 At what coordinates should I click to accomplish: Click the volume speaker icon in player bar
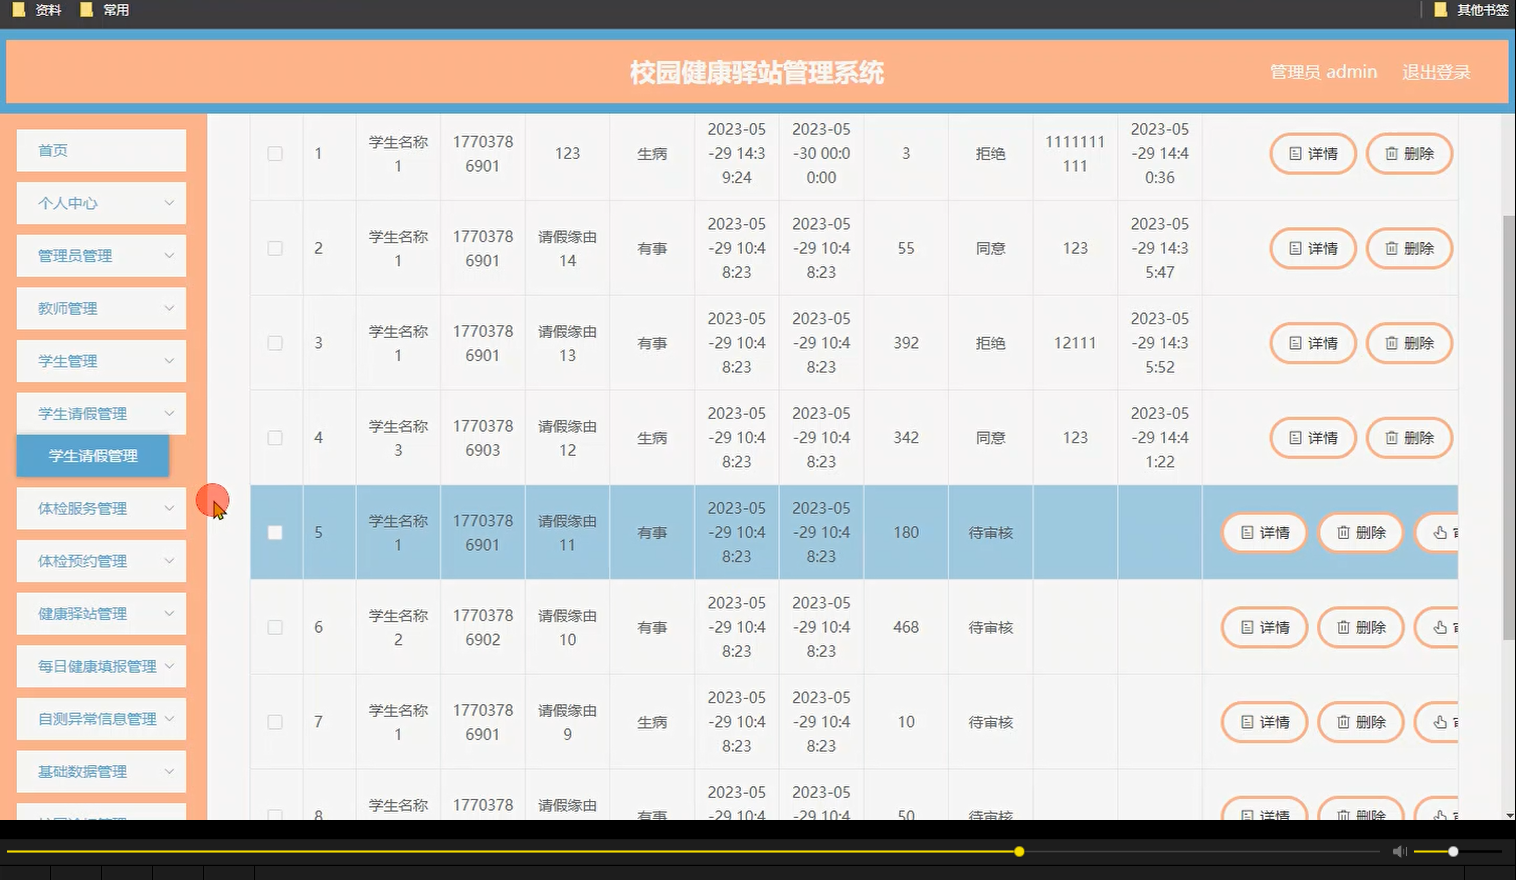1399,851
